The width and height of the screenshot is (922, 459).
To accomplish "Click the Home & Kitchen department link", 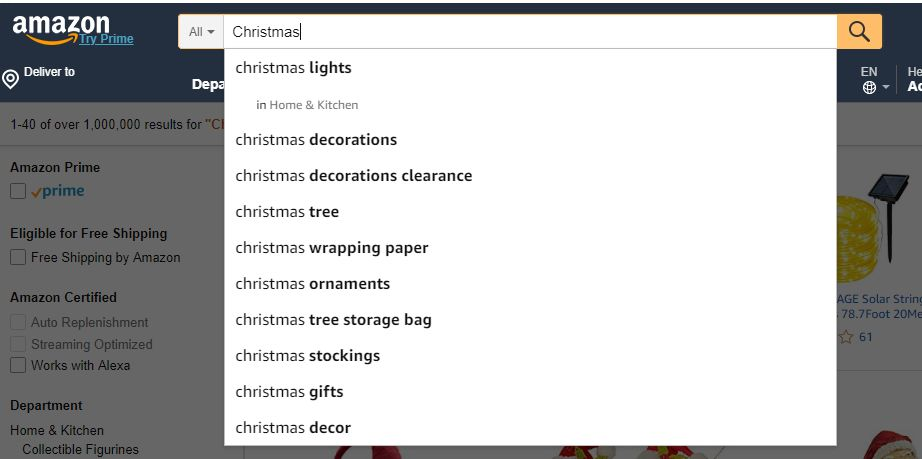I will 56,430.
